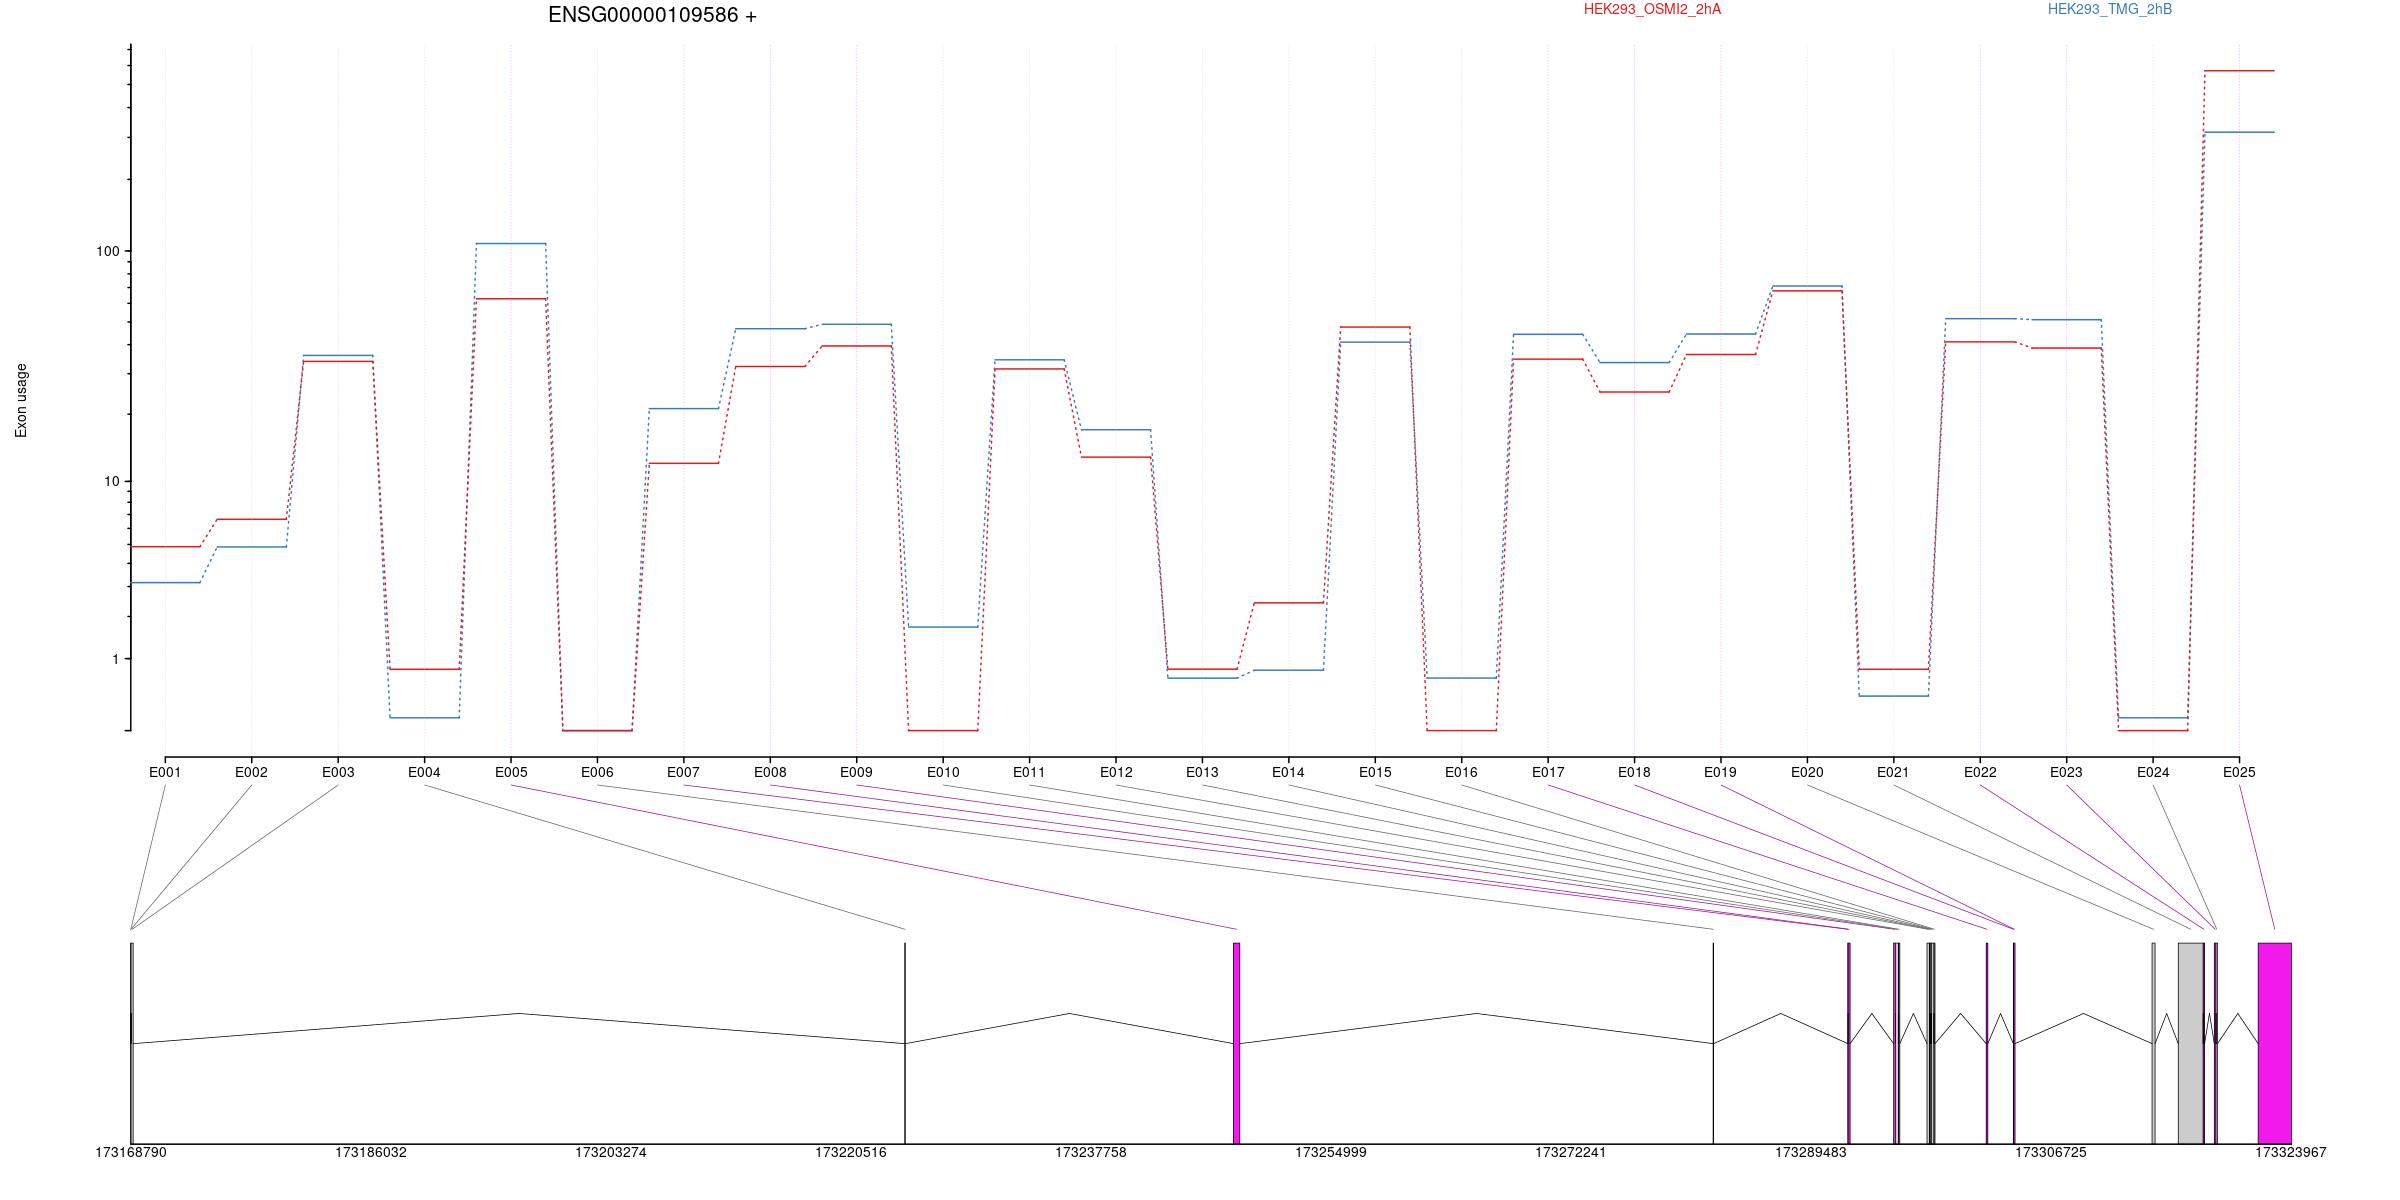
Task: Click exon label E007
Action: click(683, 772)
